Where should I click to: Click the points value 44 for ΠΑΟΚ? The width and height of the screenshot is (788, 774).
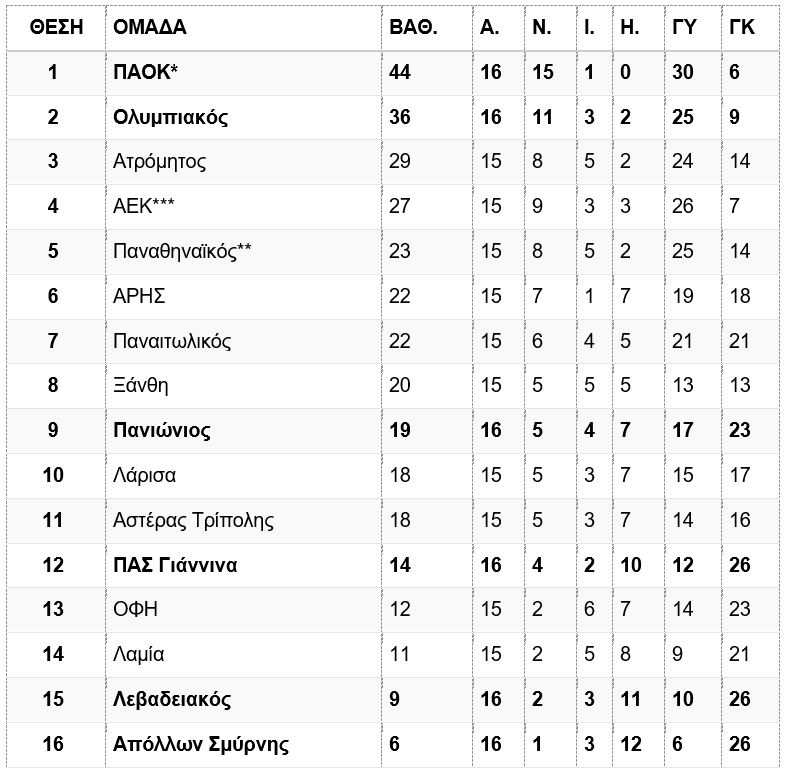400,72
